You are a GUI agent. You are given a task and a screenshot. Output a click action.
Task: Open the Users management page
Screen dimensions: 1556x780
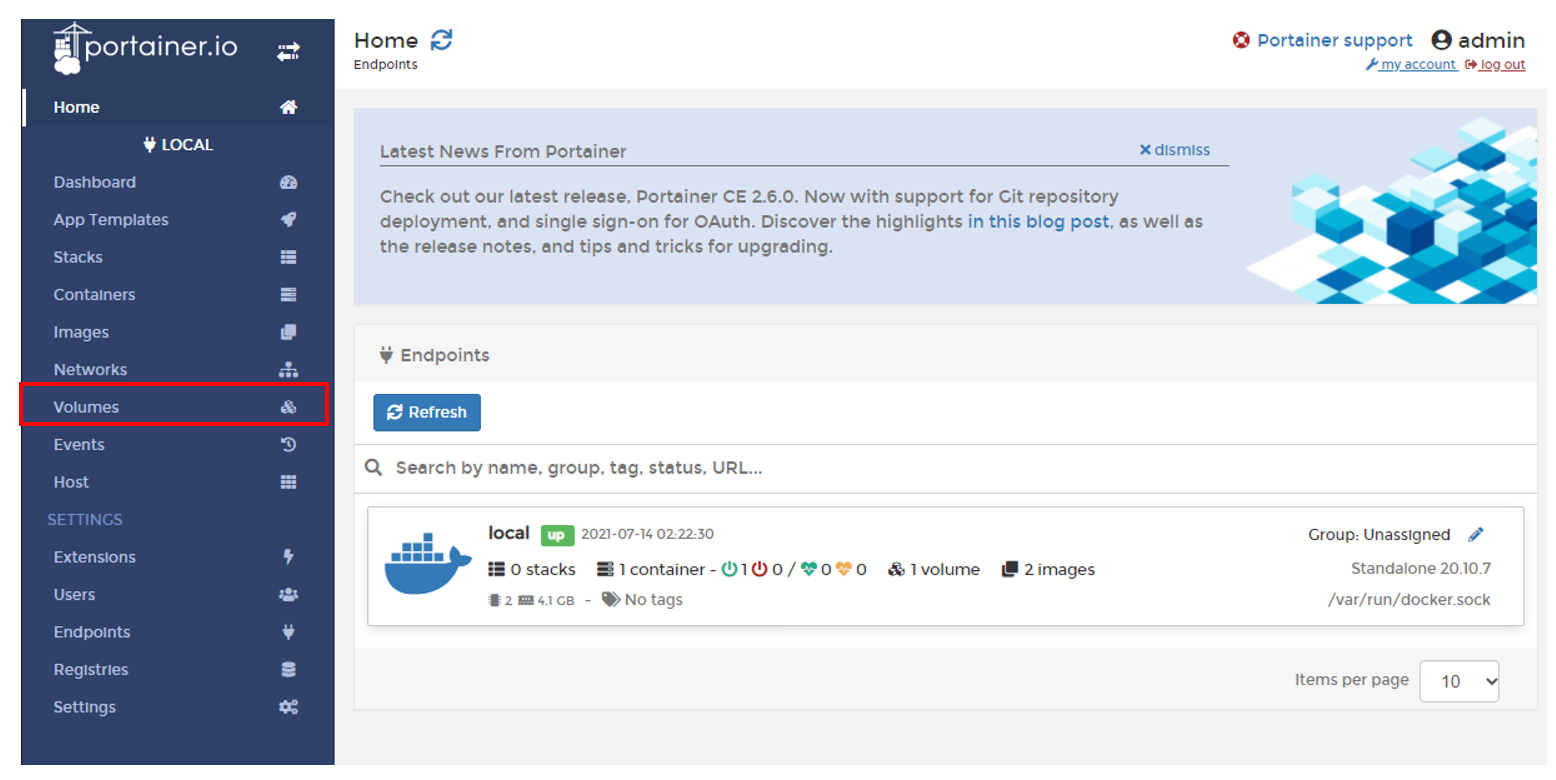point(178,595)
